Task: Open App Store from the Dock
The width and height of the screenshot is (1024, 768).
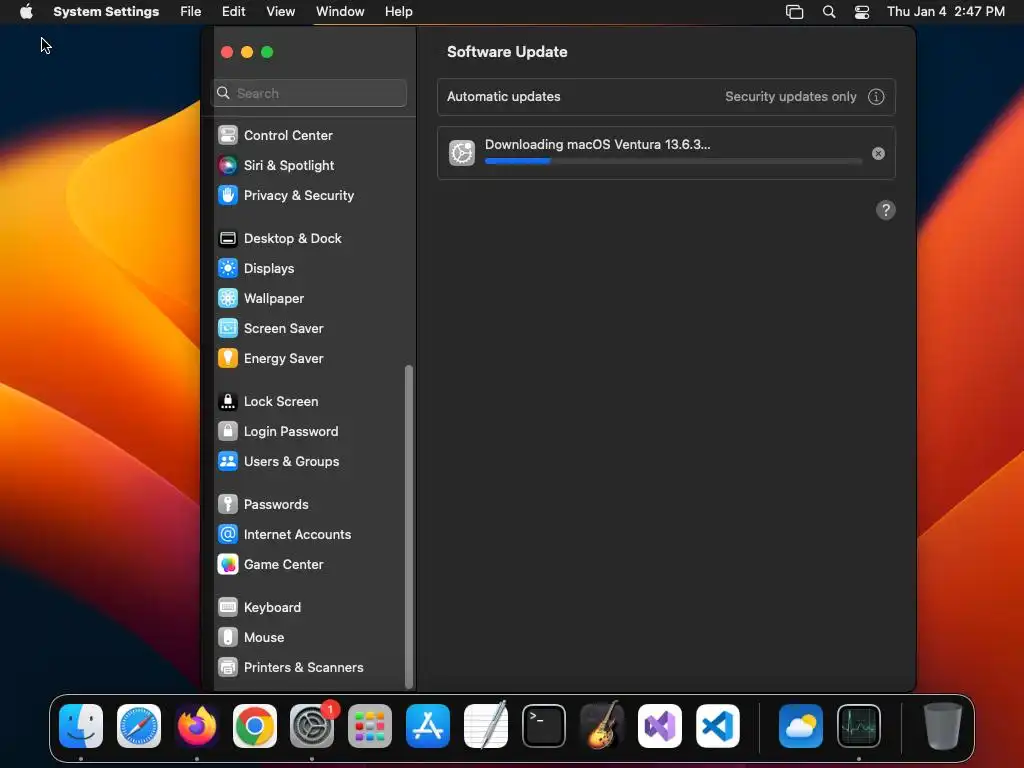Action: pos(428,726)
